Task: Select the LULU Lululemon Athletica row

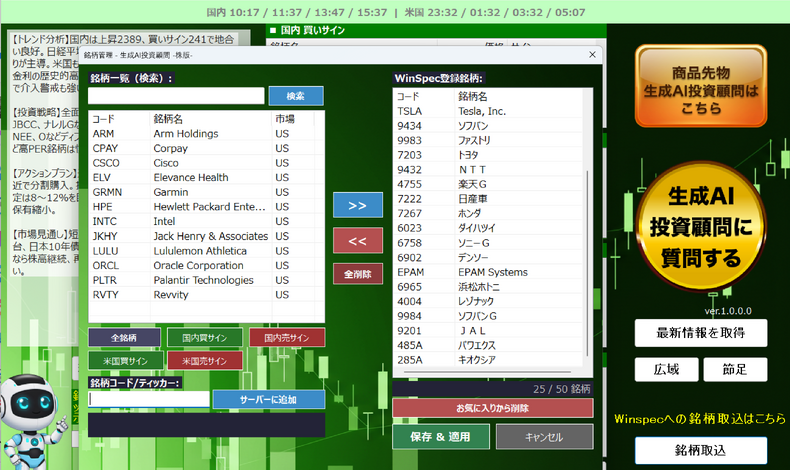Action: coord(206,251)
